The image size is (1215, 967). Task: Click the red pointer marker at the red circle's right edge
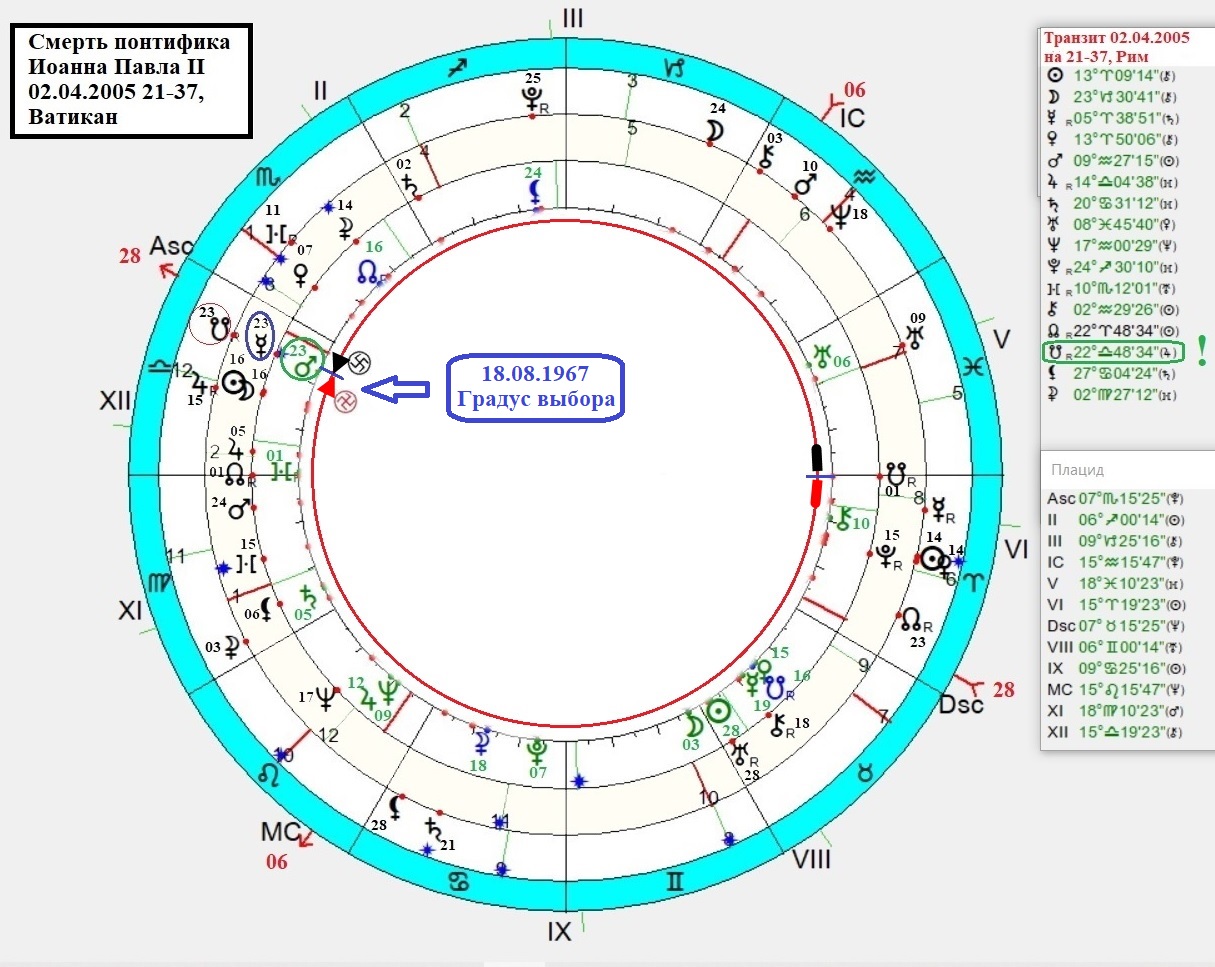815,493
